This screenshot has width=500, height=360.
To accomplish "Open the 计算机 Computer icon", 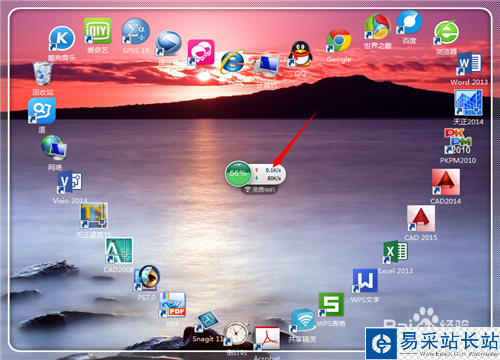I will click(267, 67).
